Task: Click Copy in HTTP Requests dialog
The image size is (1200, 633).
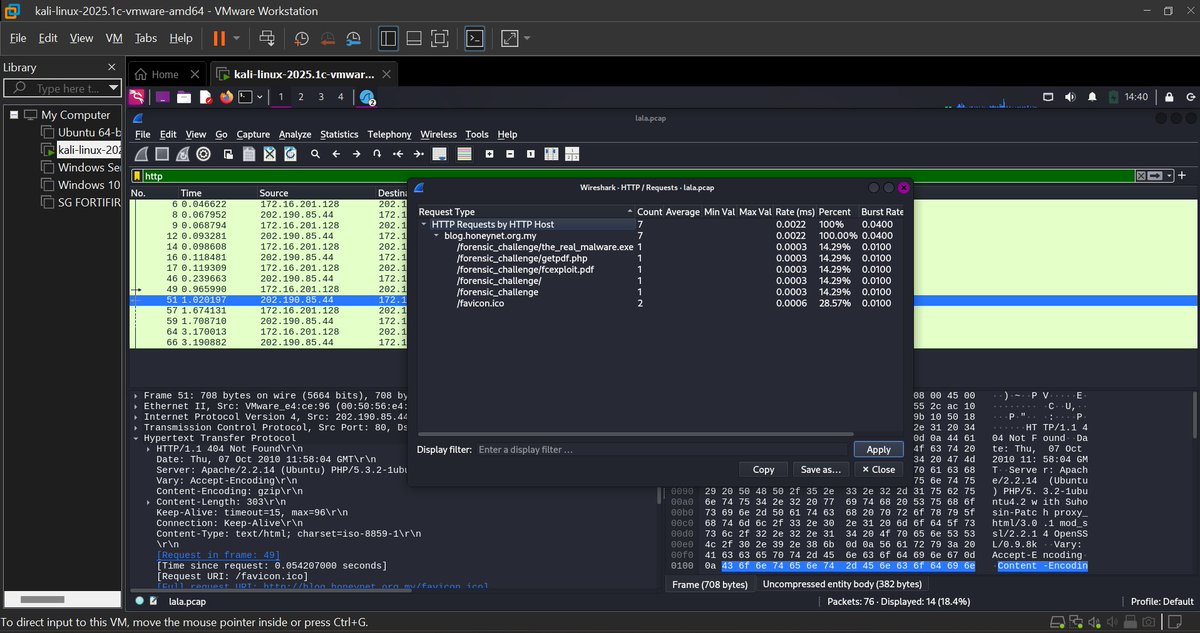Action: tap(763, 469)
